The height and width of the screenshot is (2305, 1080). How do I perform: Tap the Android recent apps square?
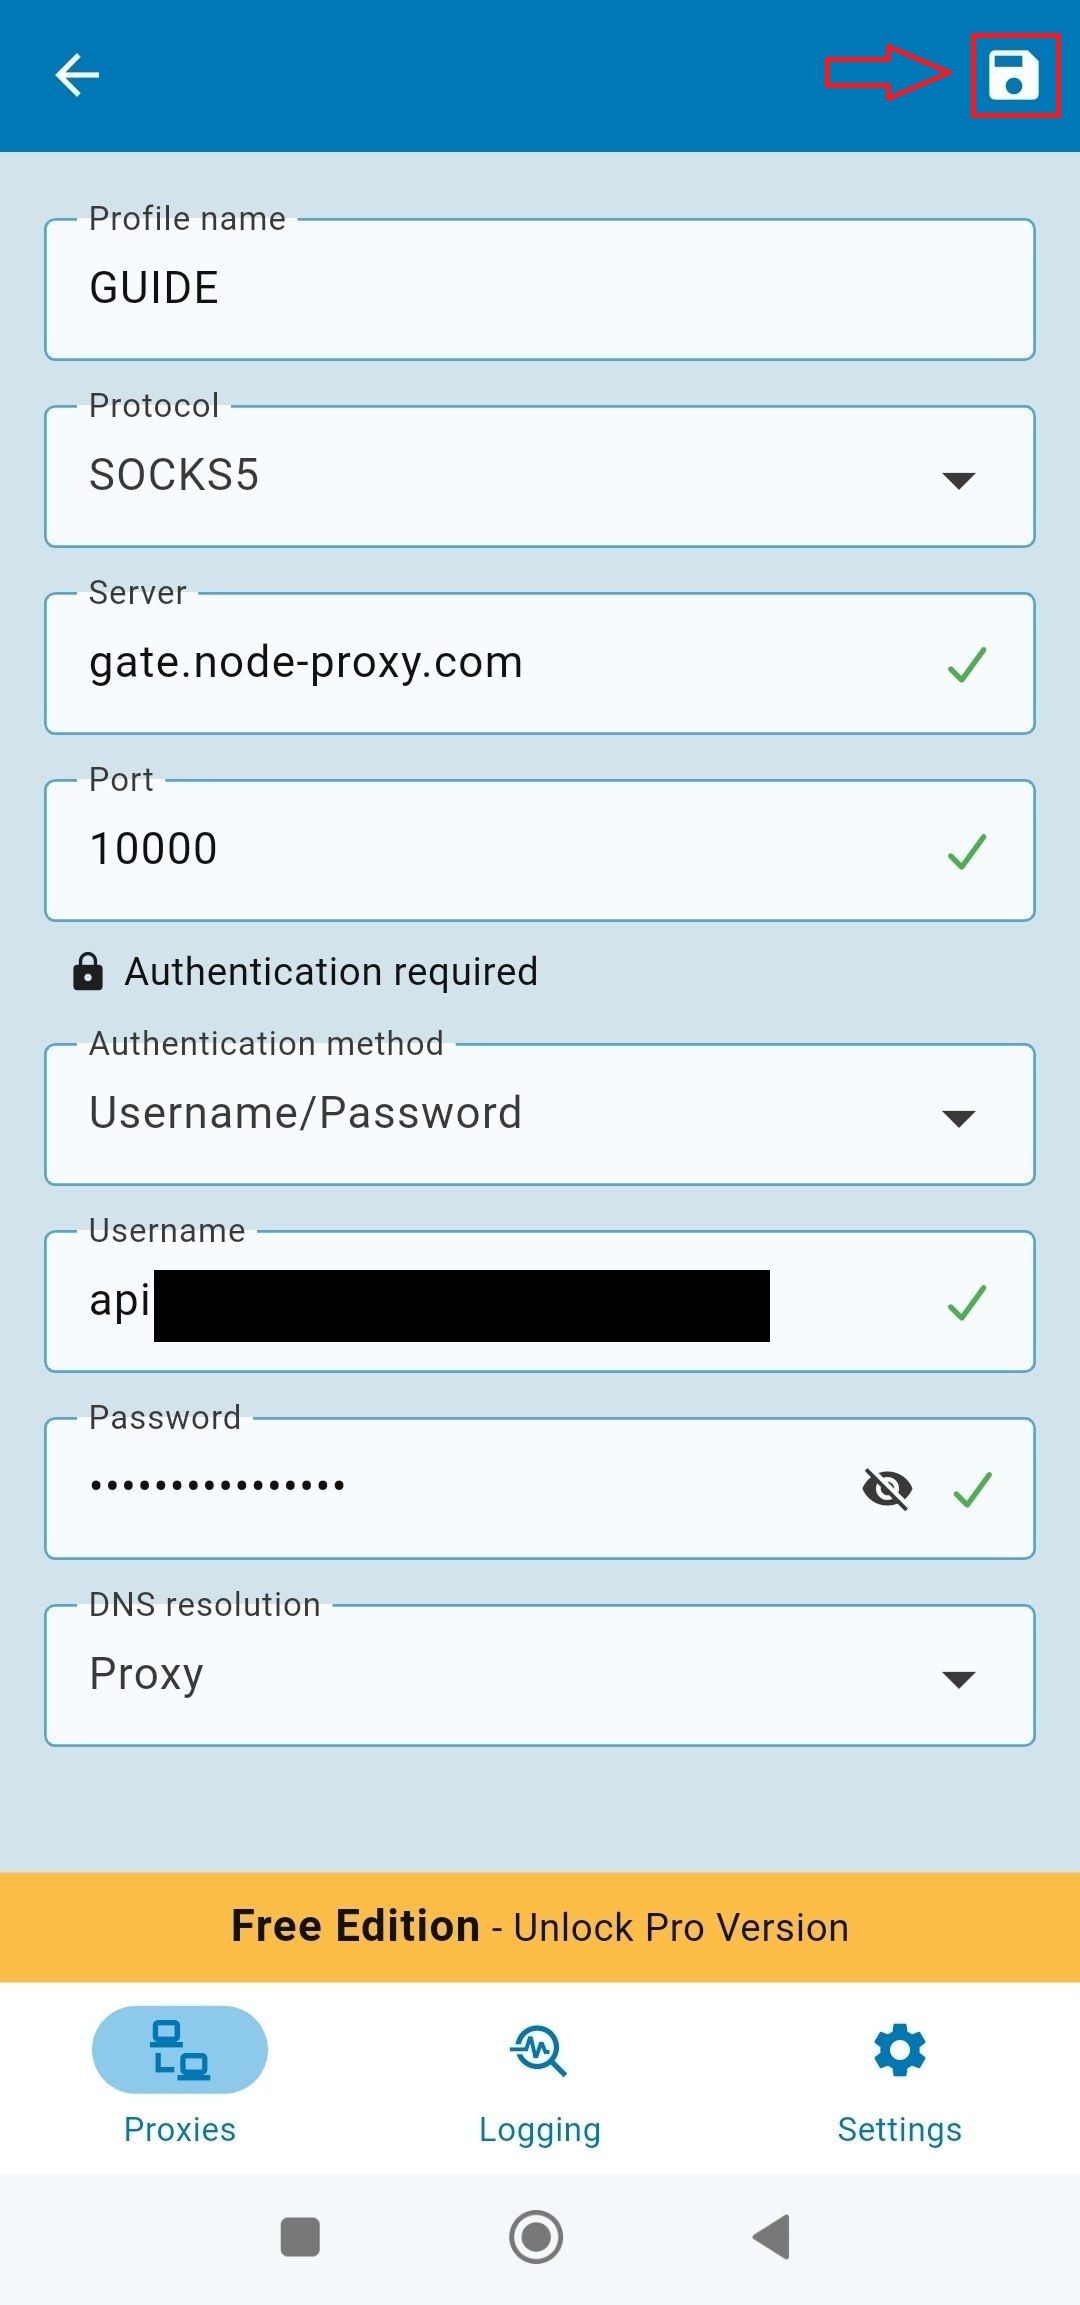click(300, 2237)
